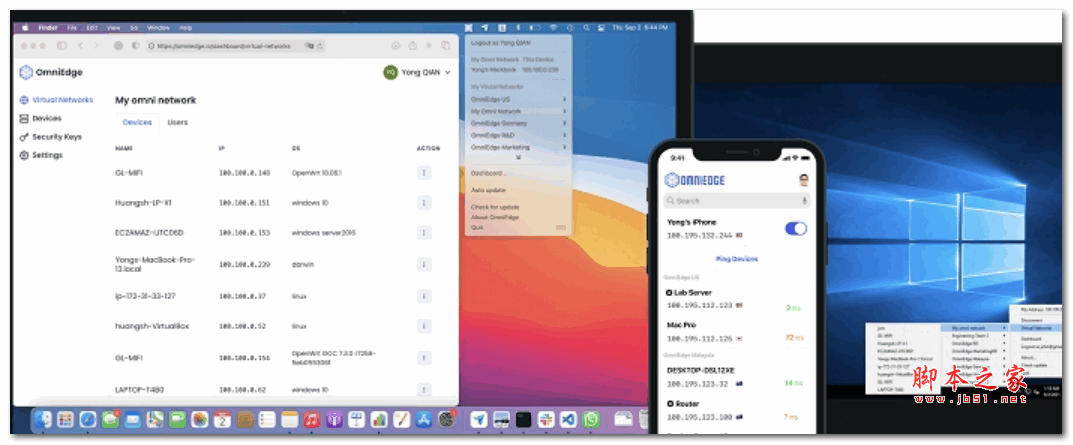
Task: Switch to the Users tab
Action: coord(177,122)
